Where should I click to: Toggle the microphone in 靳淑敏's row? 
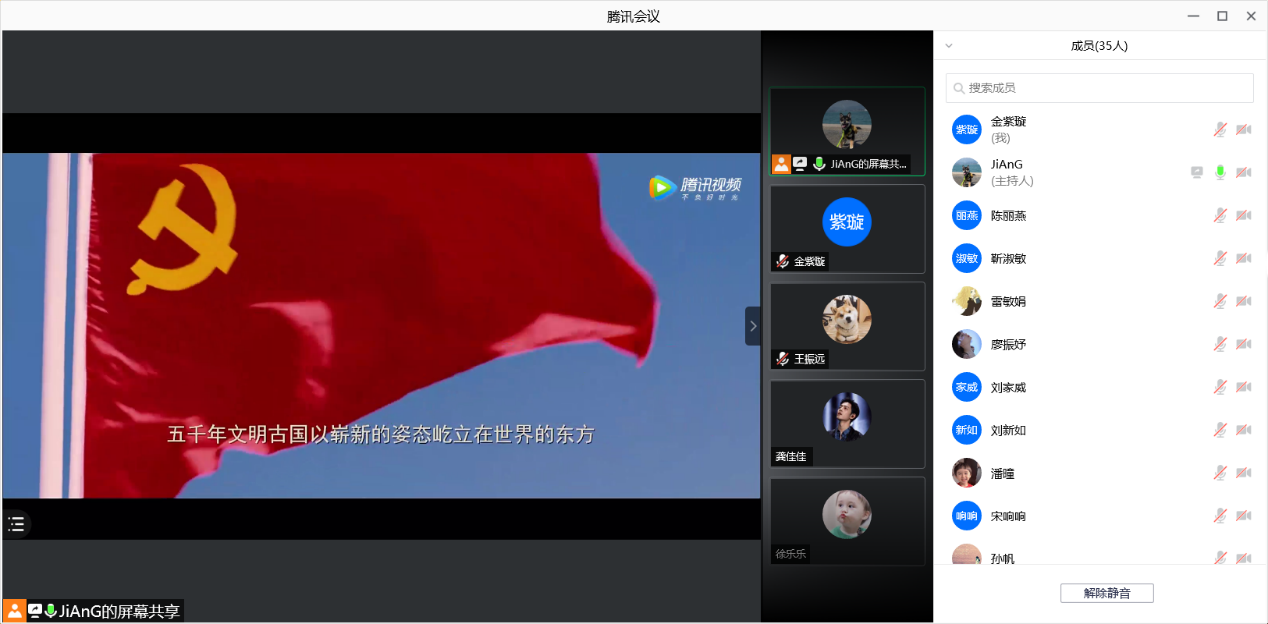[1220, 258]
